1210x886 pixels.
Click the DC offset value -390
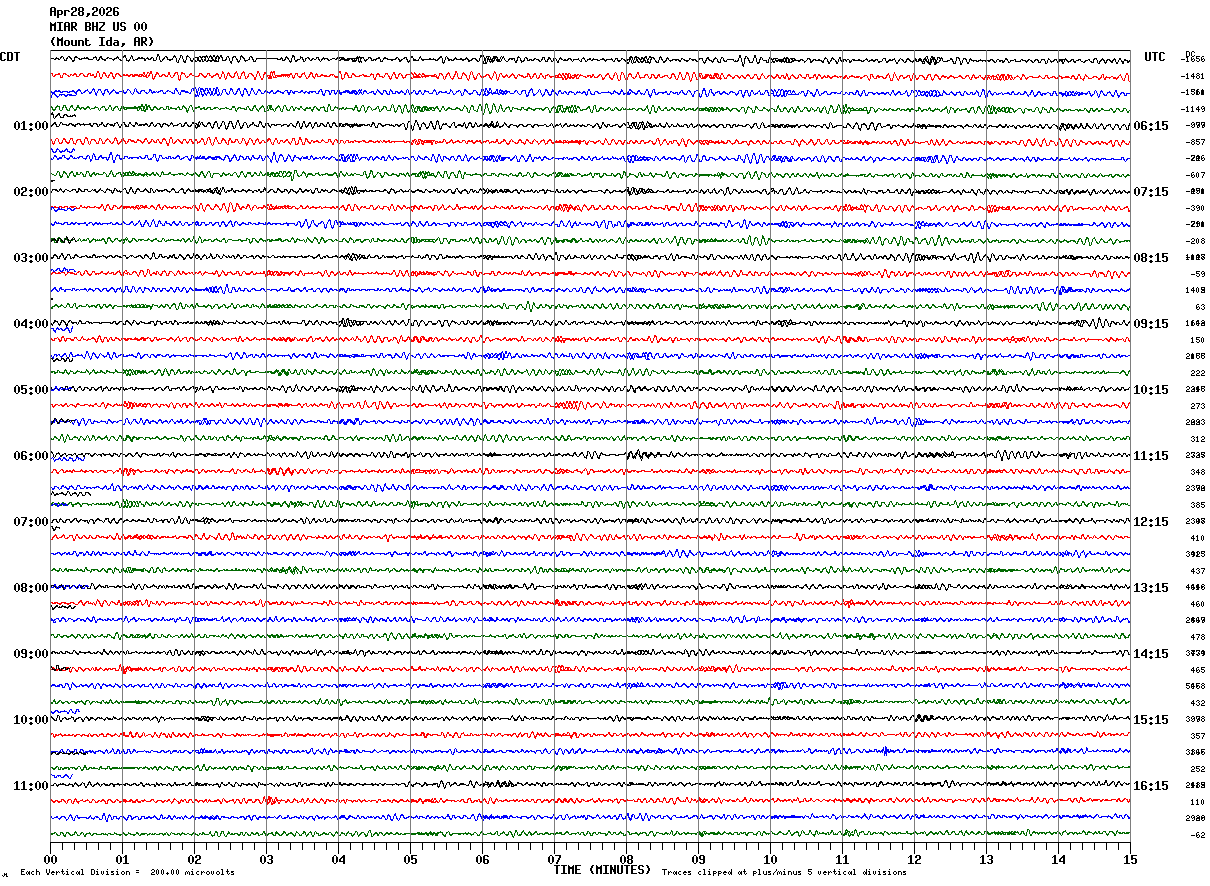click(x=1195, y=208)
